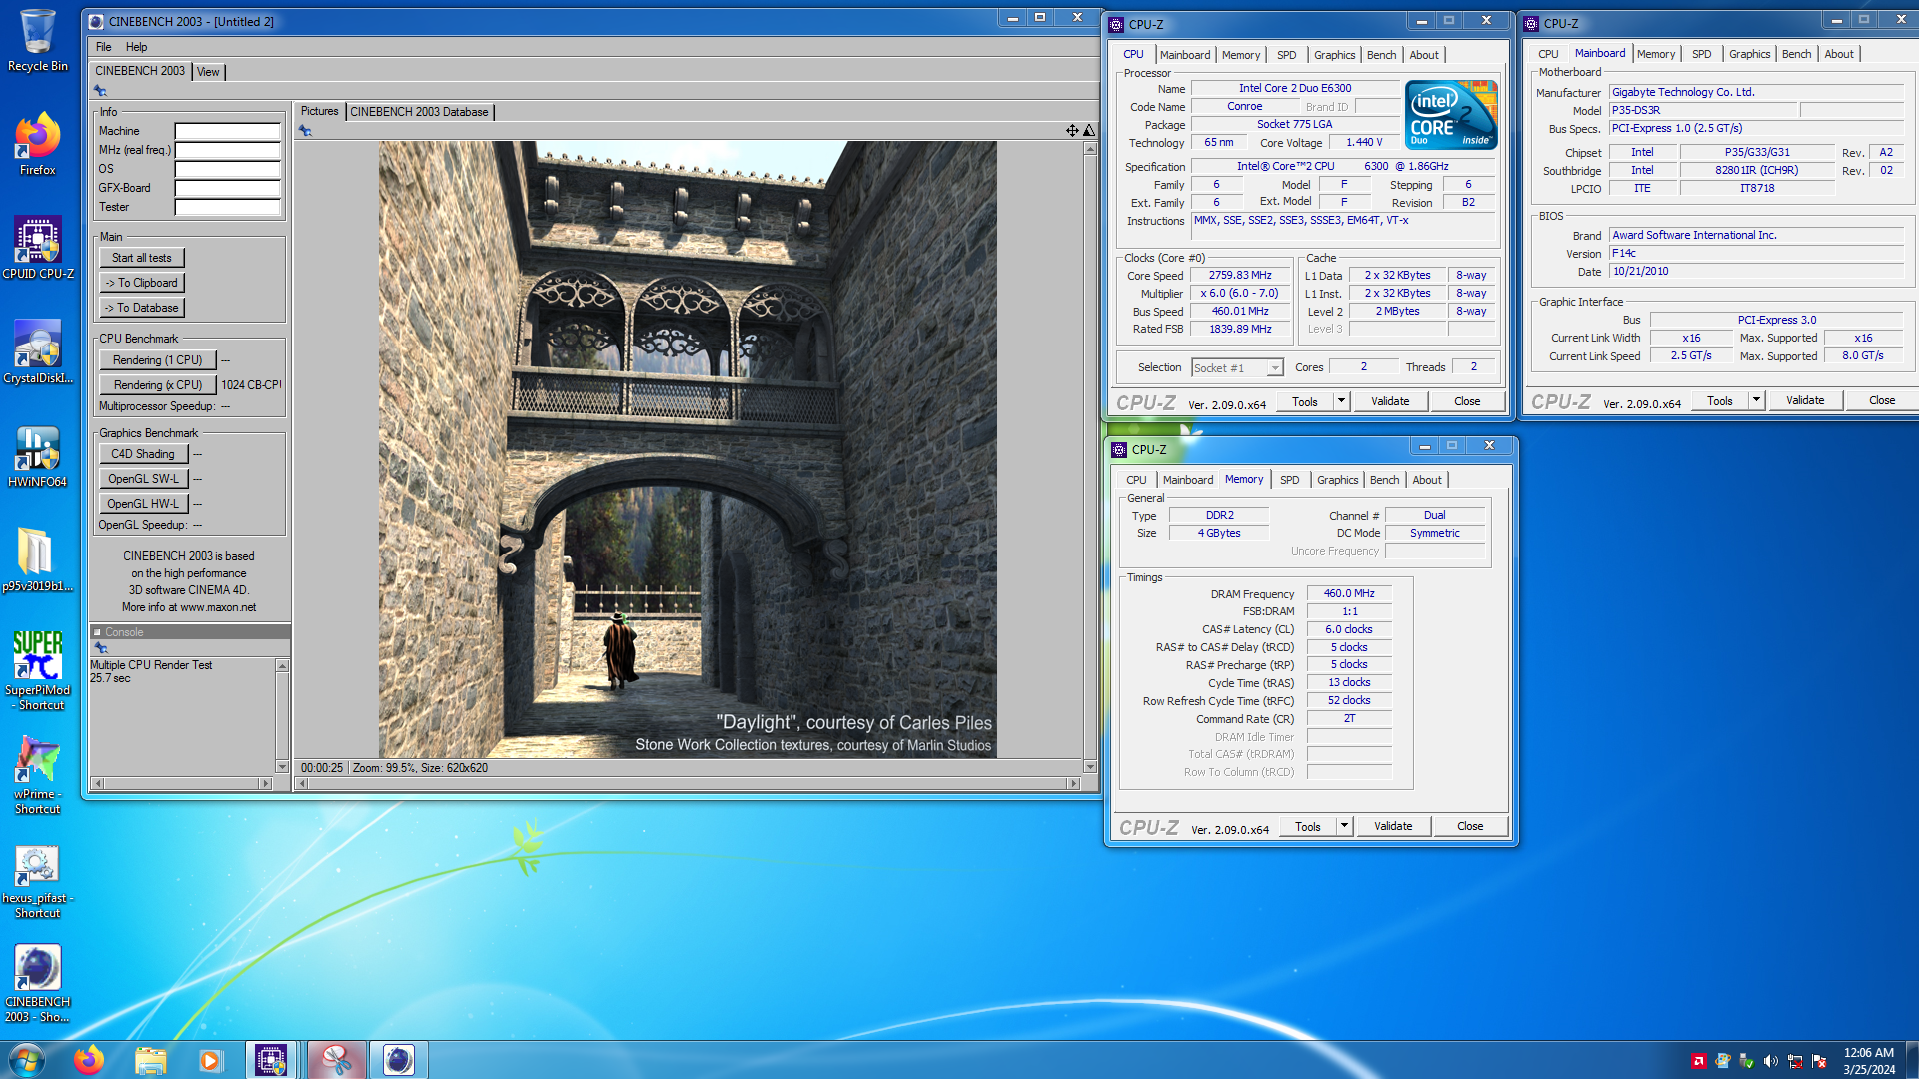The image size is (1919, 1079).
Task: Open CrystalDiskInfo desktop shortcut
Action: (38, 352)
